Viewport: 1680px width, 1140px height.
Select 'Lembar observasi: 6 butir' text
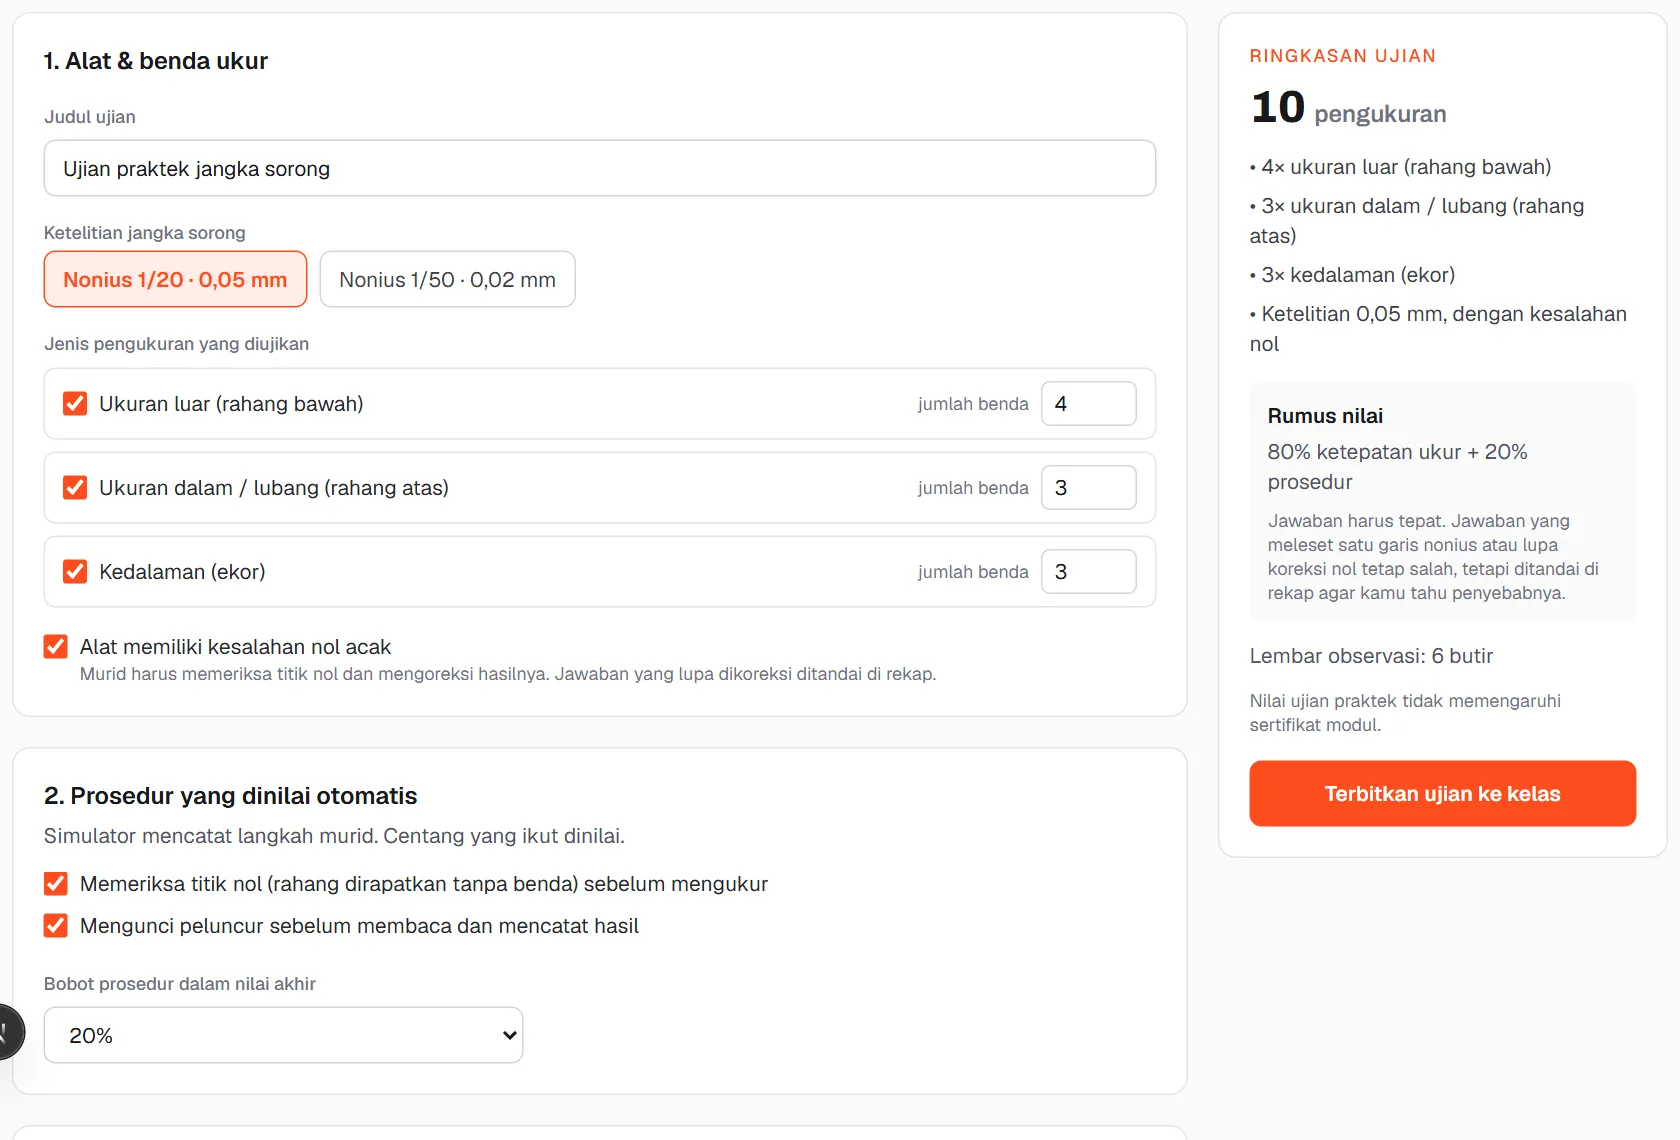click(1371, 656)
